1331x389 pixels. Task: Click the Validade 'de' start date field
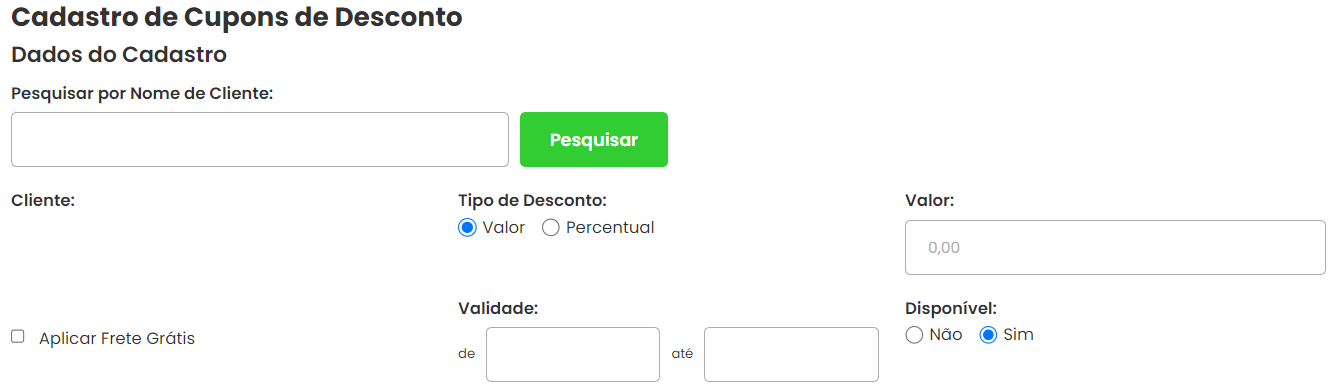point(573,354)
